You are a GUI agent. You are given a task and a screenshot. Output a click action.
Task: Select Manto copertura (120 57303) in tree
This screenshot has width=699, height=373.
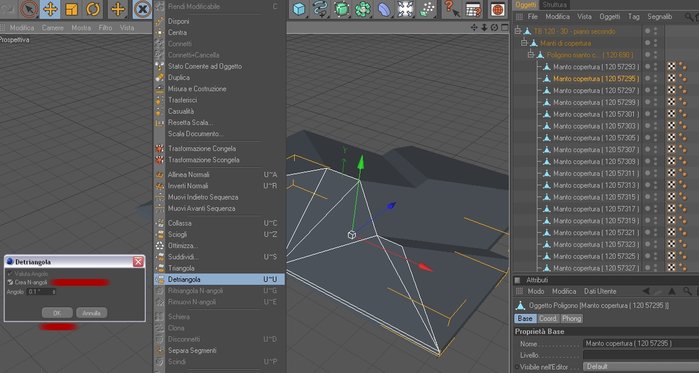[x=596, y=126]
